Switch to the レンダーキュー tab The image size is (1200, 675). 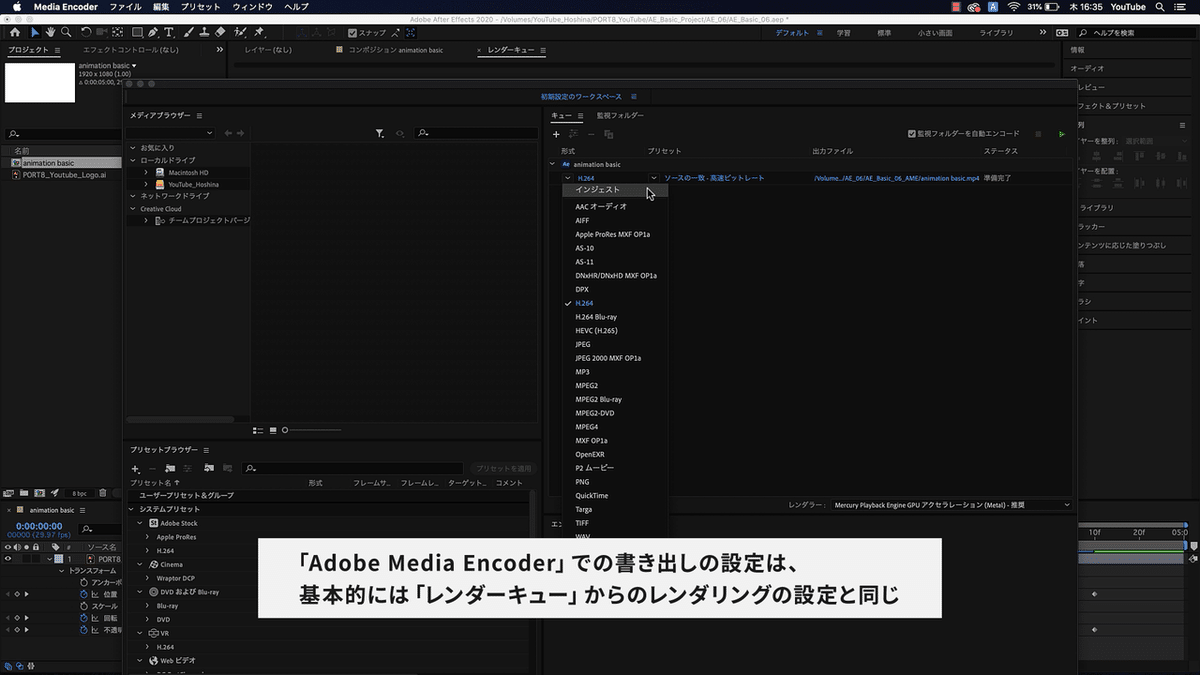click(511, 49)
